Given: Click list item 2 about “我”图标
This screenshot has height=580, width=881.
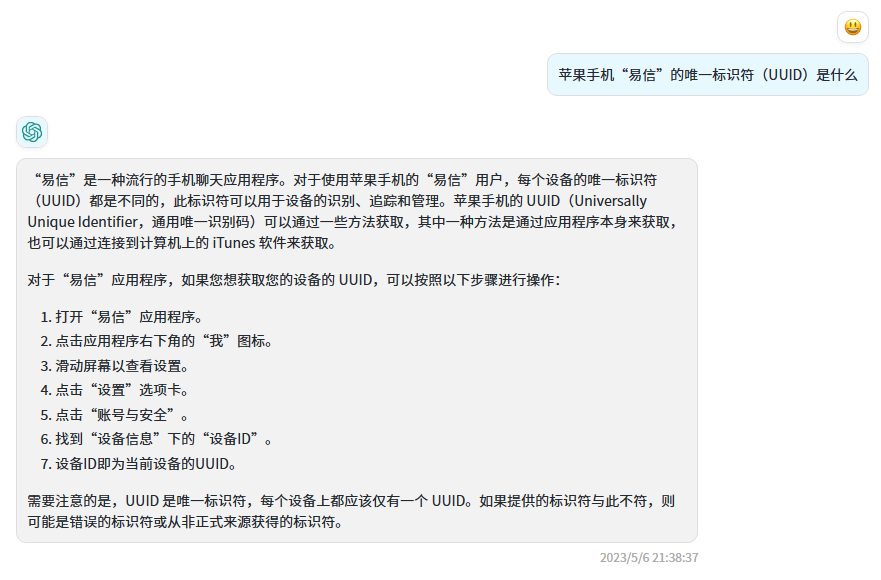Looking at the screenshot, I should click(x=156, y=341).
